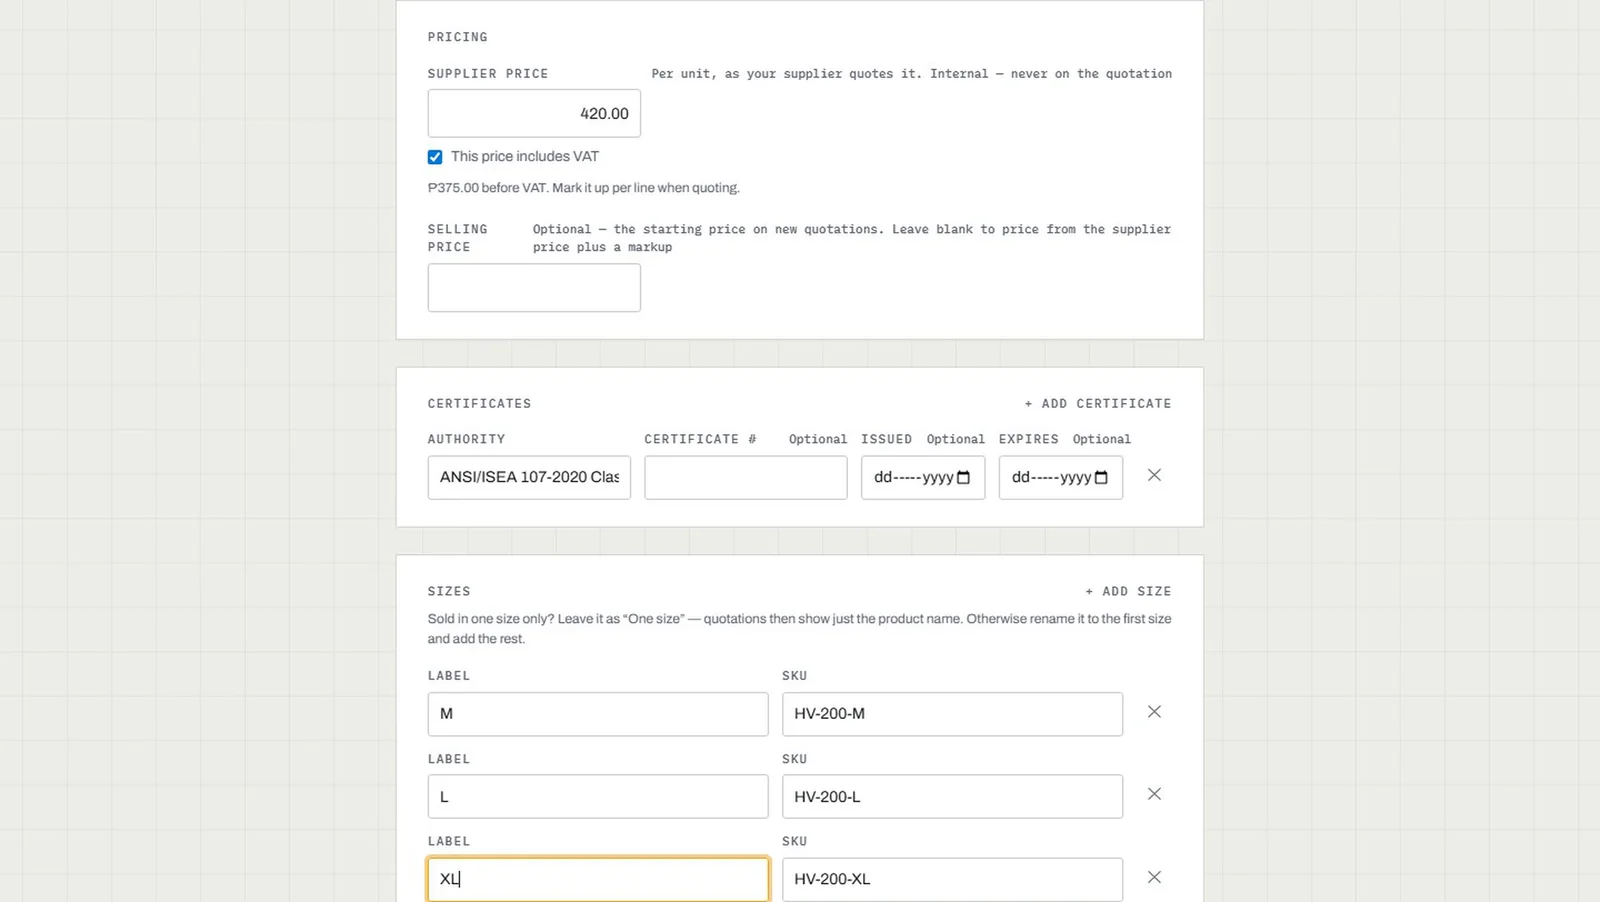The height and width of the screenshot is (902, 1600).
Task: Focus the Certificate number field
Action: click(x=746, y=478)
